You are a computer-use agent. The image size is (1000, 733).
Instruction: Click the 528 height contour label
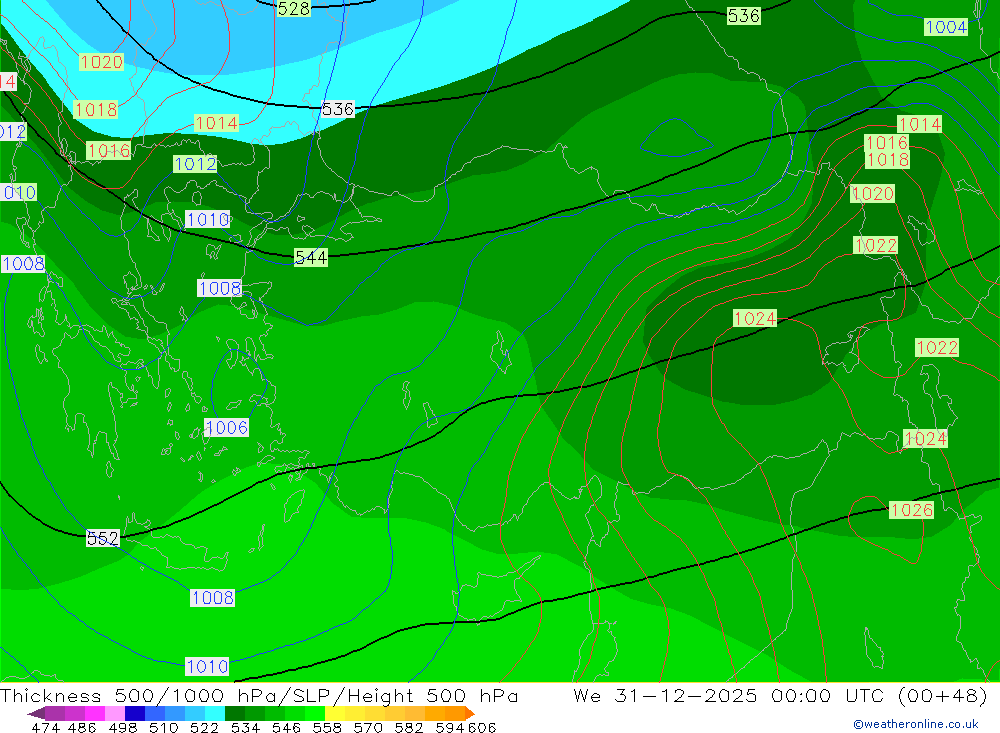(294, 8)
